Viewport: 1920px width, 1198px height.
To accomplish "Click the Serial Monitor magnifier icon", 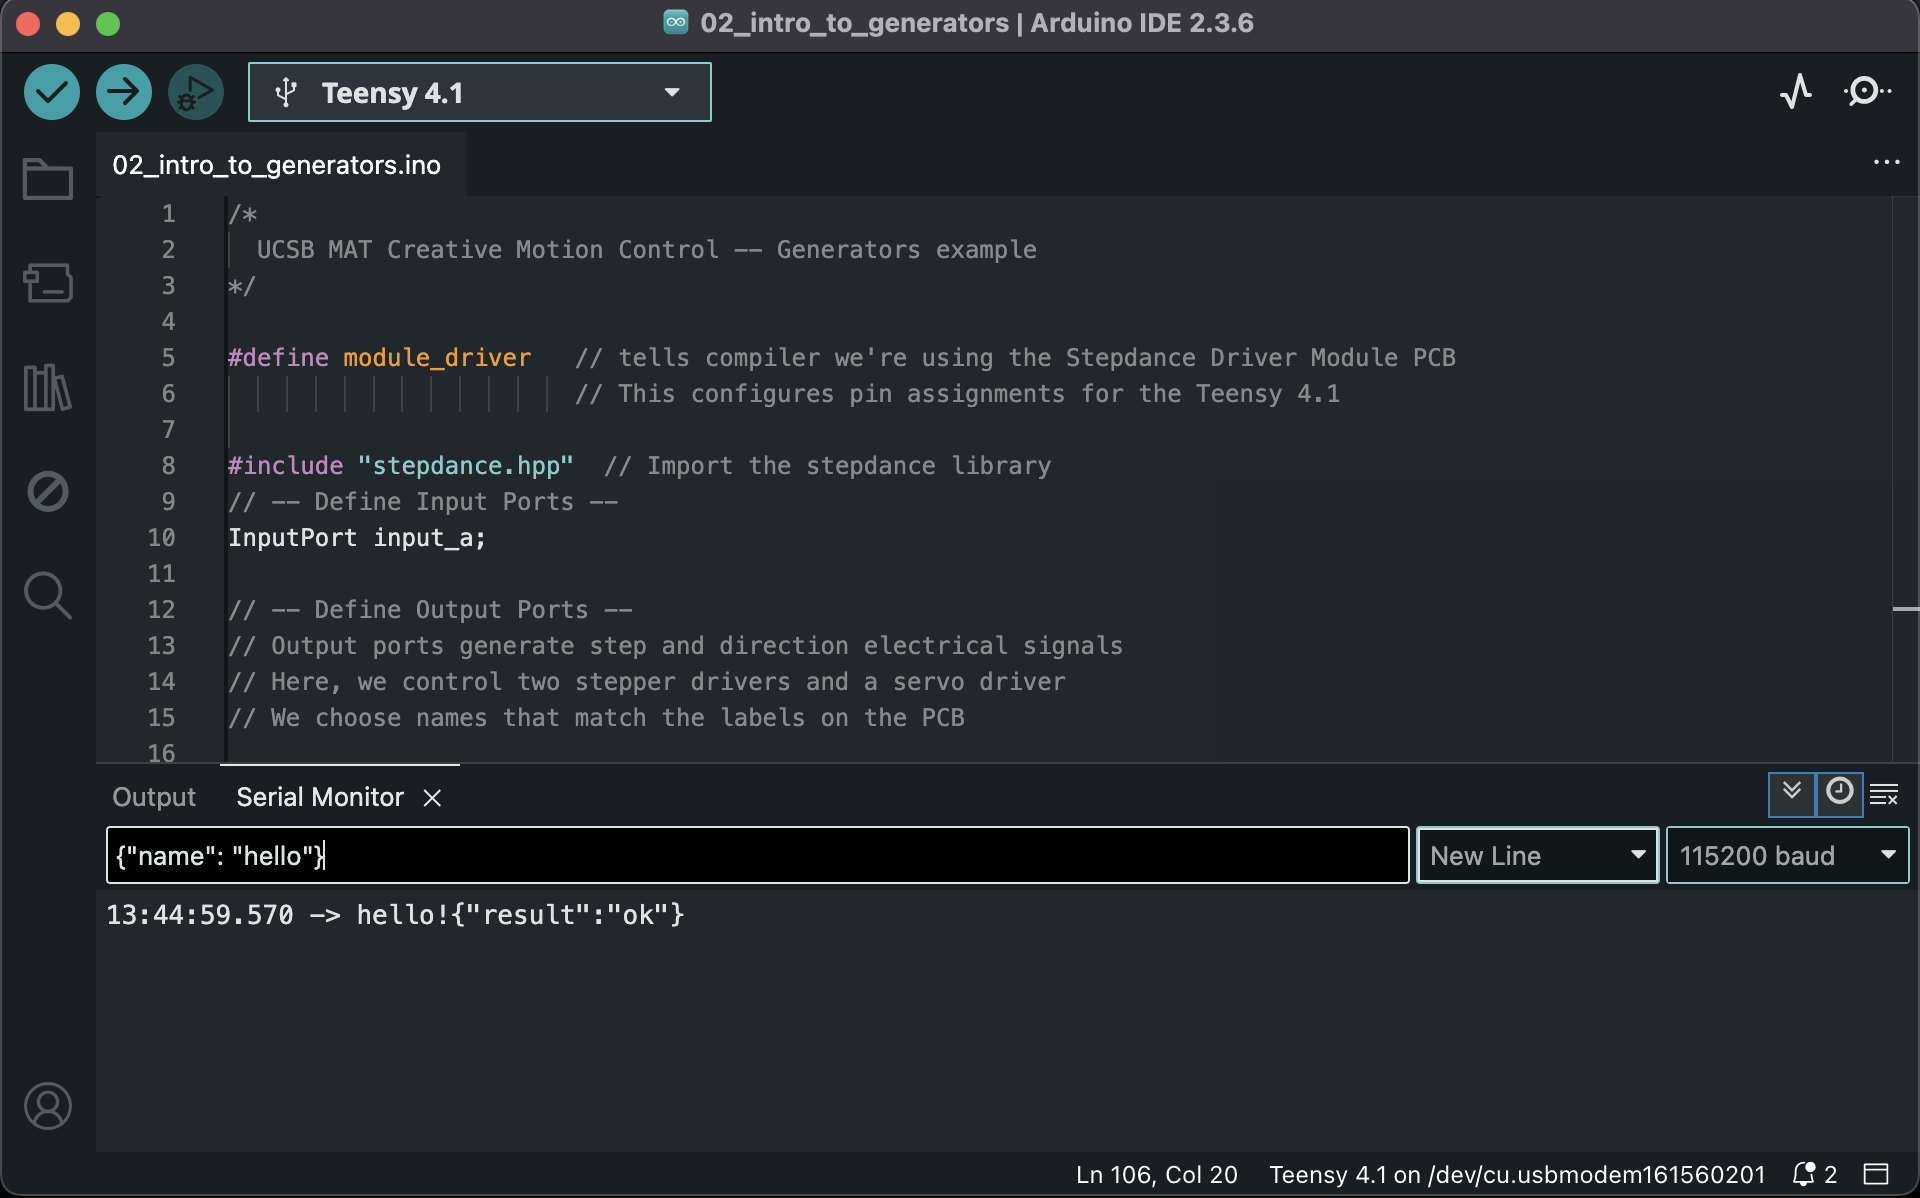I will 1866,92.
